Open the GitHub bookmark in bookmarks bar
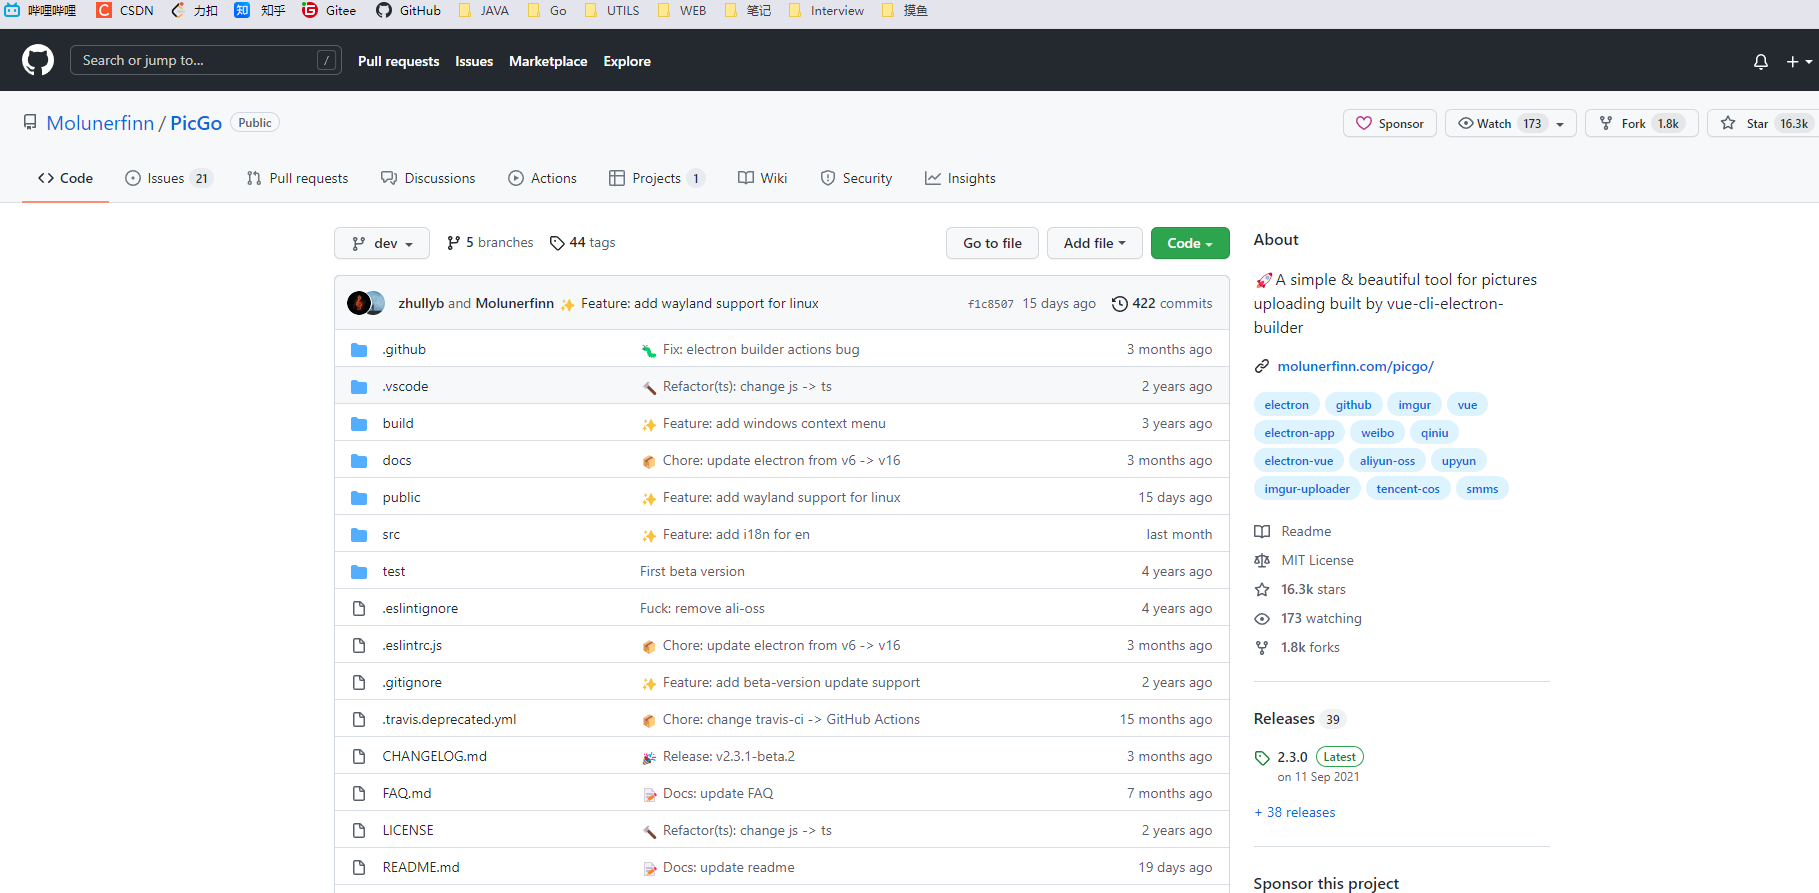This screenshot has height=893, width=1819. [409, 10]
